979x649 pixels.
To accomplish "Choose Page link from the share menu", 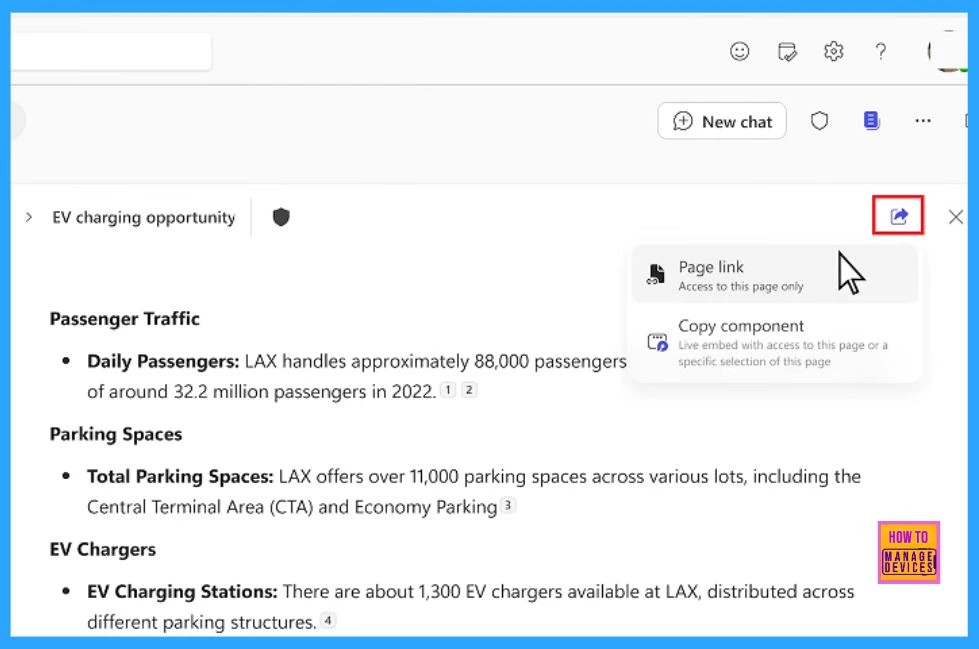I will coord(774,275).
